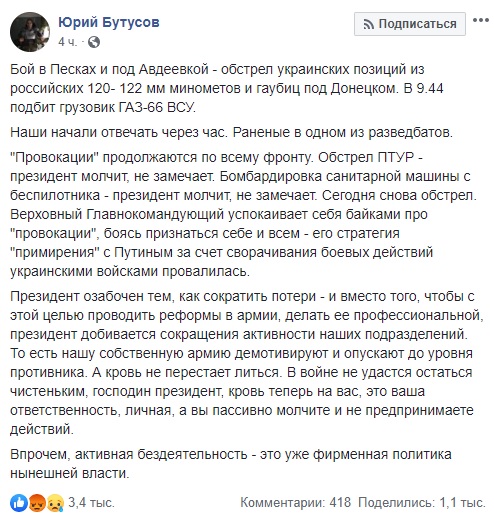This screenshot has width=494, height=519.
Task: Click author name Юрий Бутусов
Action: 109,22
